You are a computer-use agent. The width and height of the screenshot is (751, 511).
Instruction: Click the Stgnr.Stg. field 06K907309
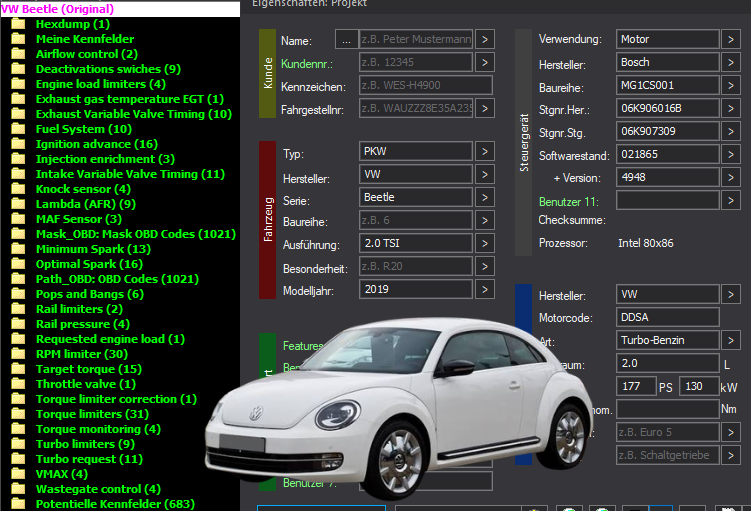point(668,131)
